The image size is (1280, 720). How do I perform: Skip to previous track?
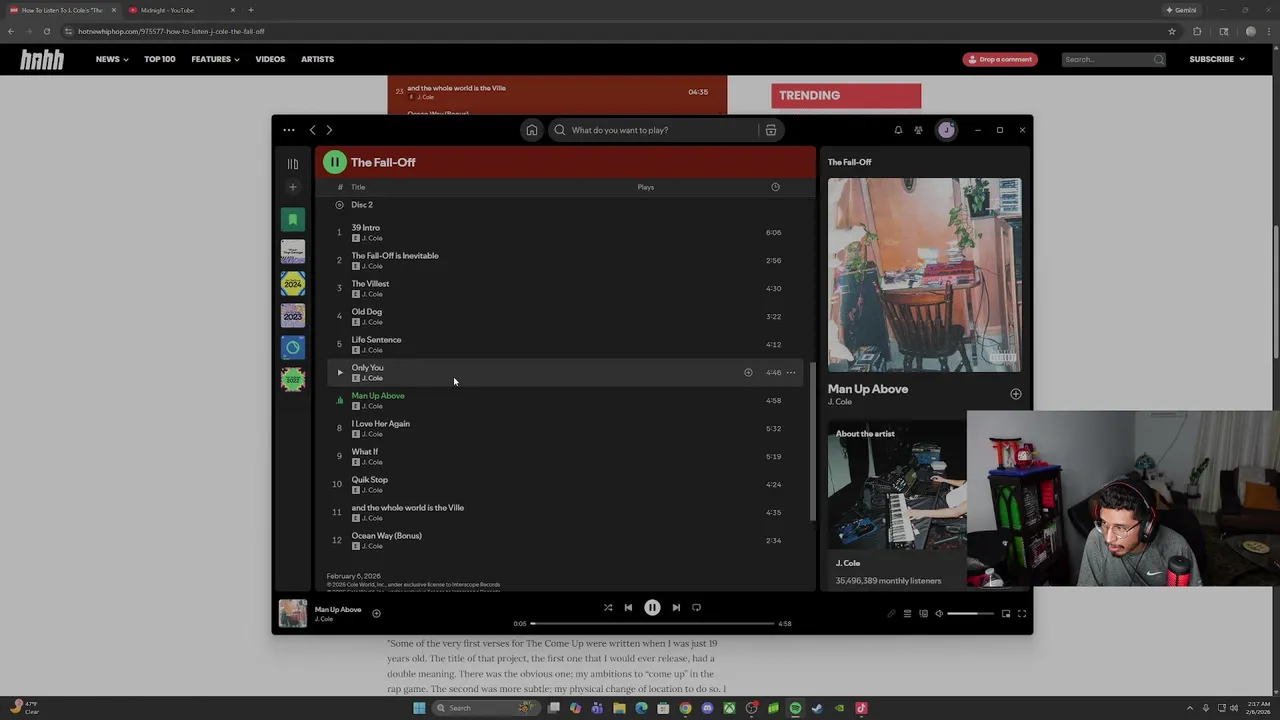[x=628, y=607]
